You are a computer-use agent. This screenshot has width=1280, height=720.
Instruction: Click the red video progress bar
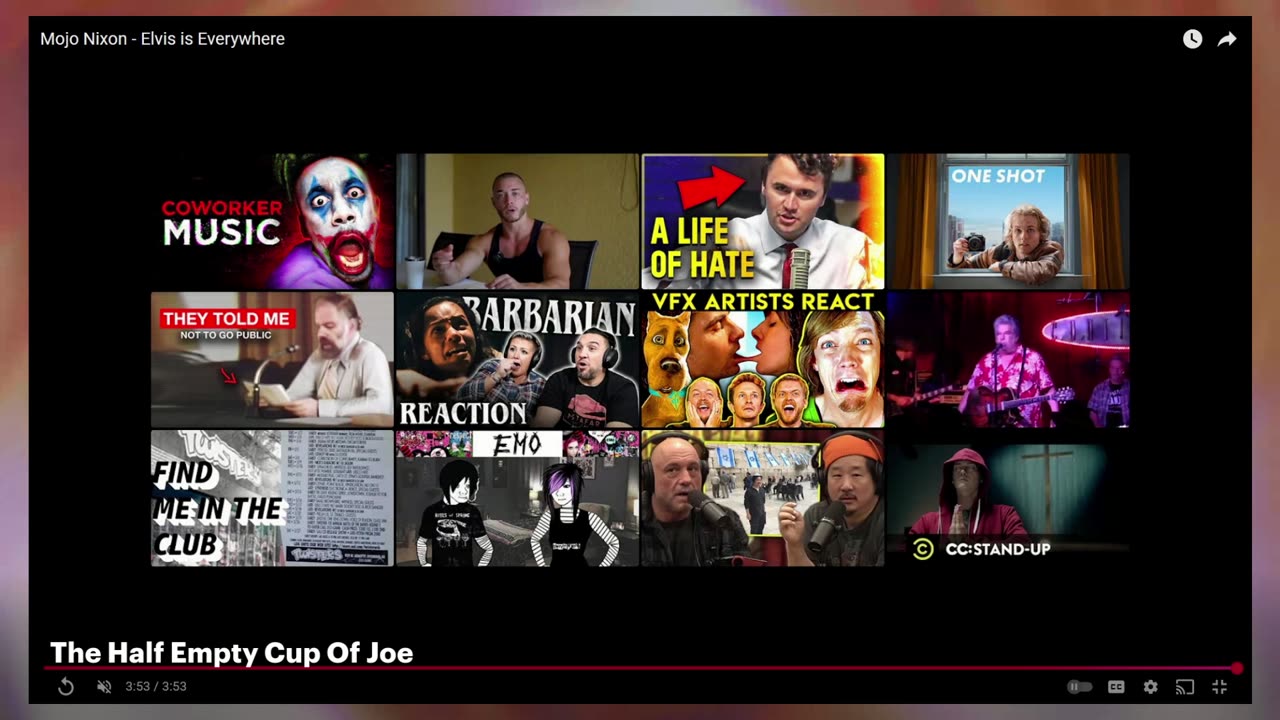click(x=640, y=668)
